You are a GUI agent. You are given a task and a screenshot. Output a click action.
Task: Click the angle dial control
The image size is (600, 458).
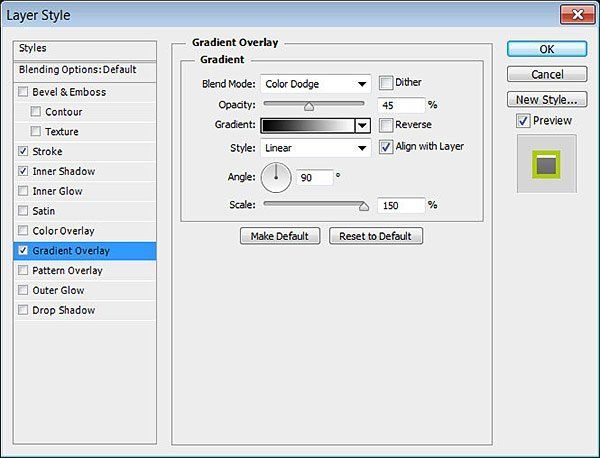tap(276, 178)
